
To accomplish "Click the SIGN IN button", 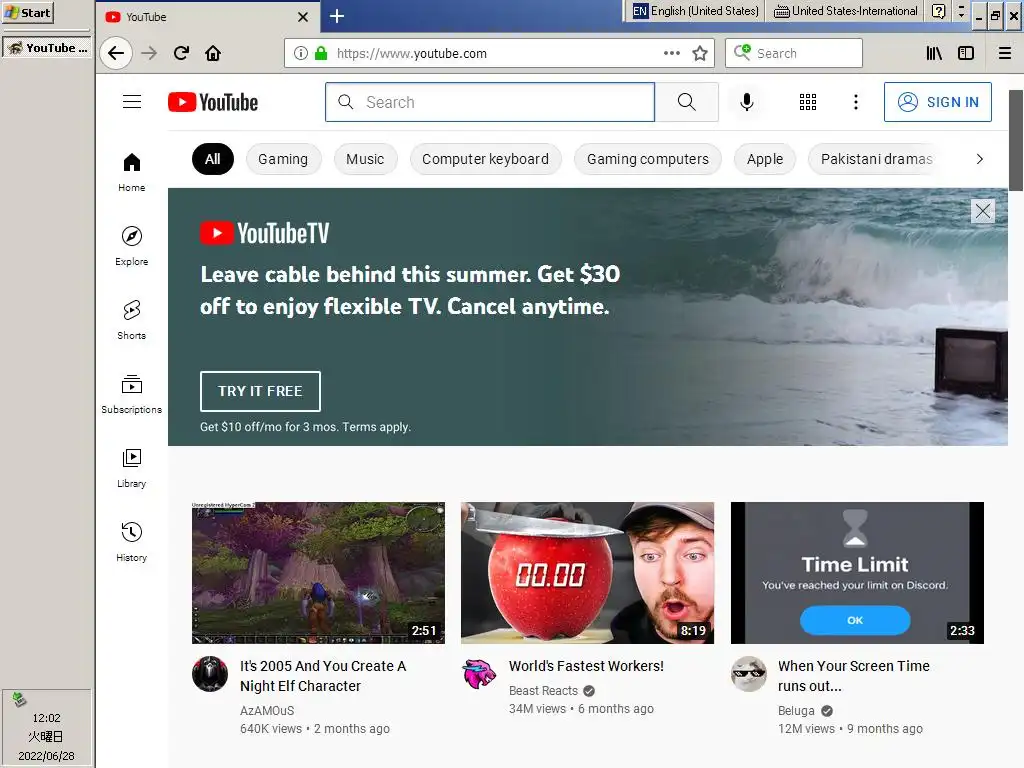I will tap(938, 102).
